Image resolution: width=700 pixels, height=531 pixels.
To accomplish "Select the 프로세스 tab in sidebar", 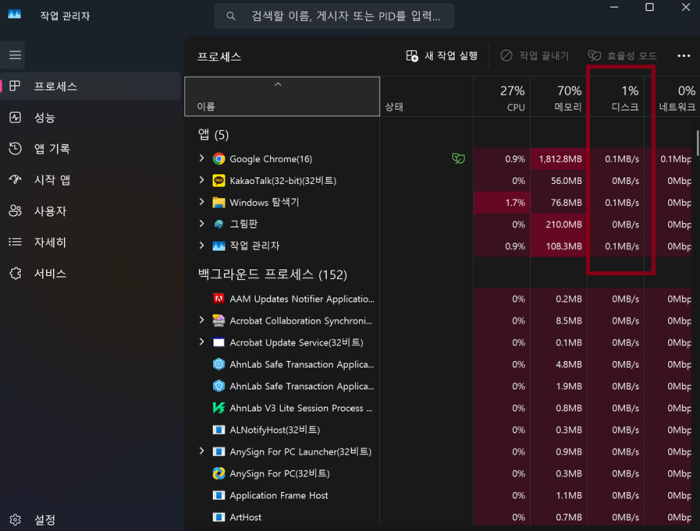I will [x=90, y=86].
